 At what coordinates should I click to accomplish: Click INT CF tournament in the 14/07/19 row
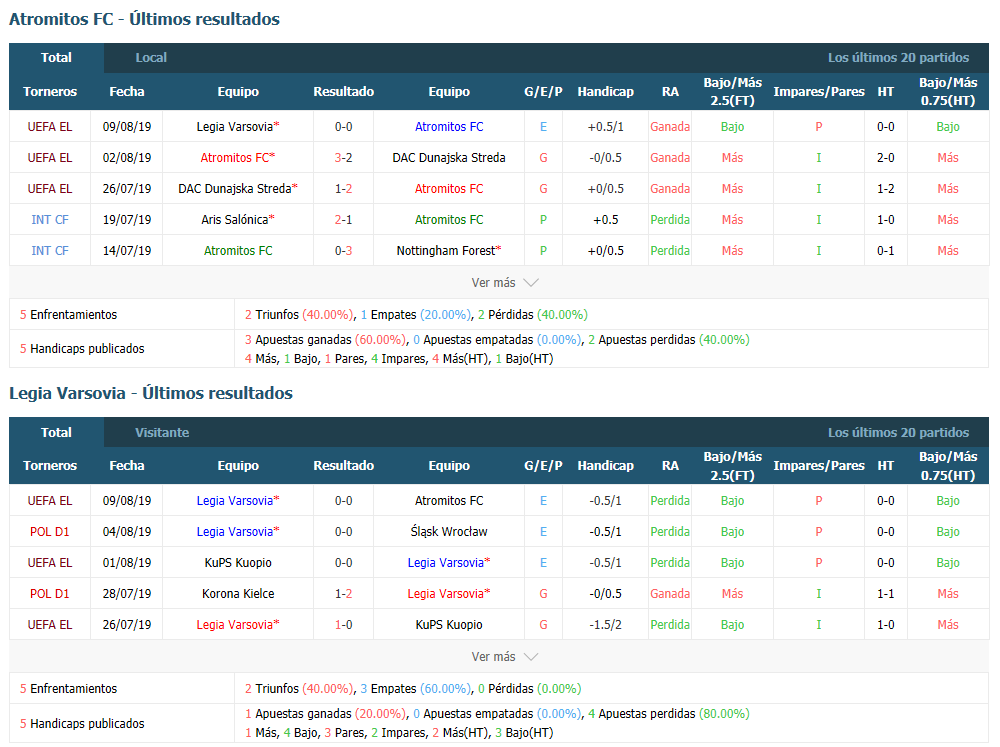50,251
